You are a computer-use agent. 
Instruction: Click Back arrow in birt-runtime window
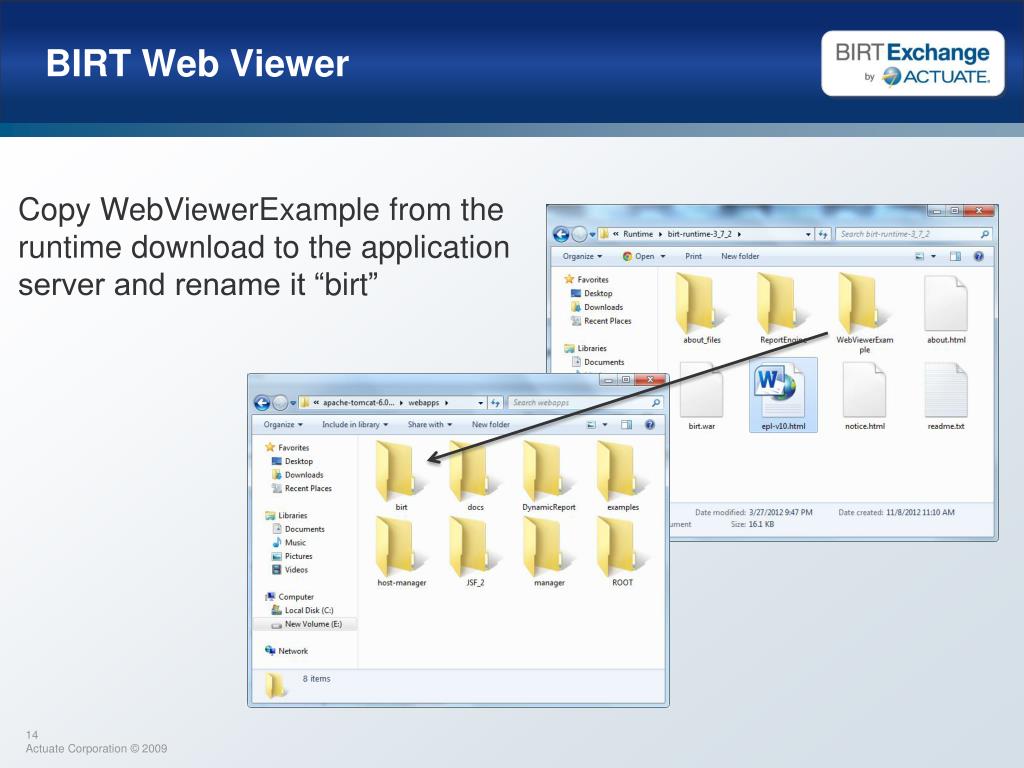coord(562,234)
